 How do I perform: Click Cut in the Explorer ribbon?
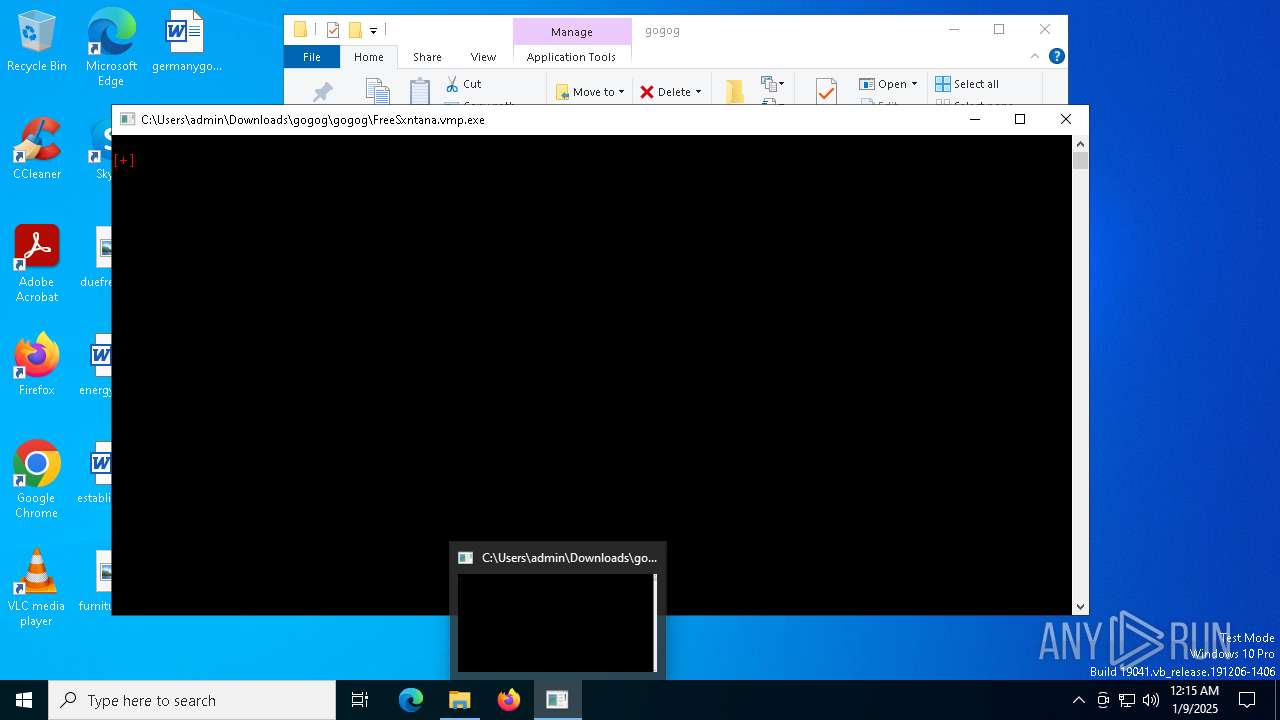(463, 84)
